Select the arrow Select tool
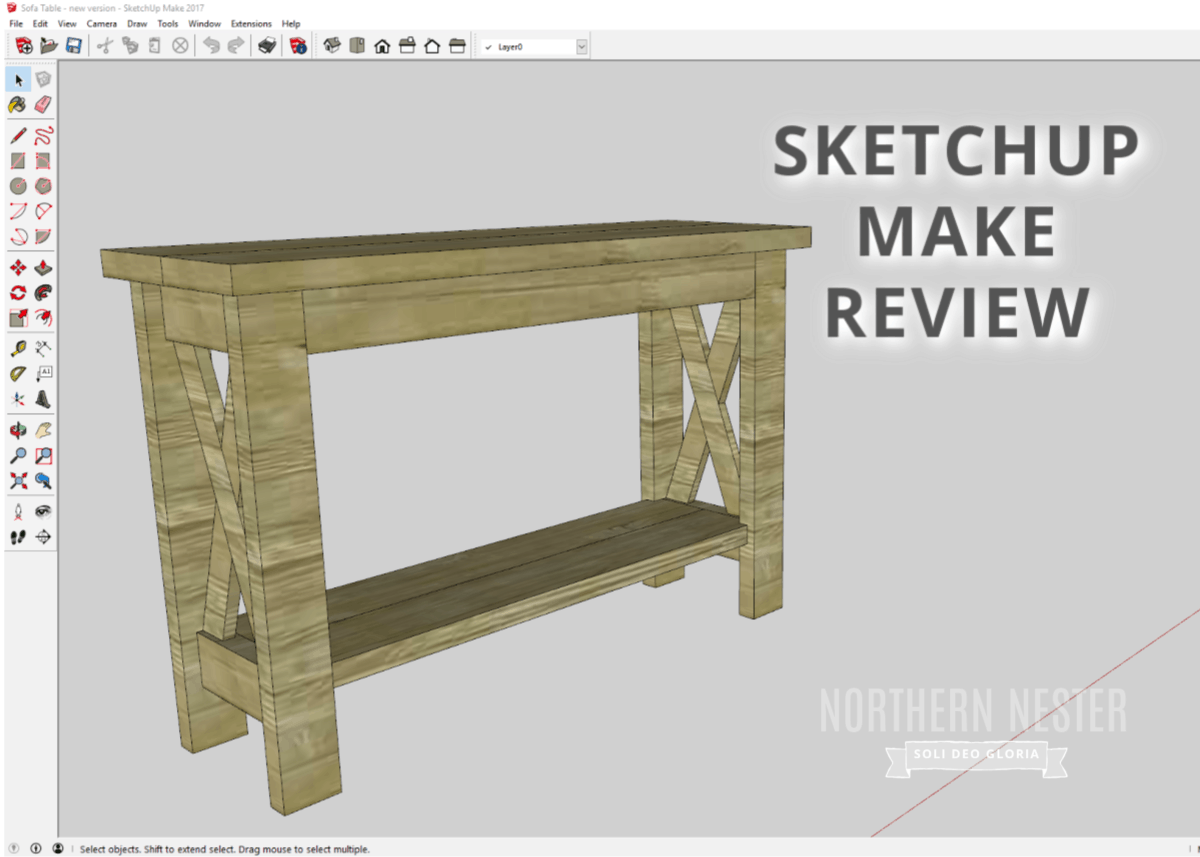The height and width of the screenshot is (857, 1200). 18,79
